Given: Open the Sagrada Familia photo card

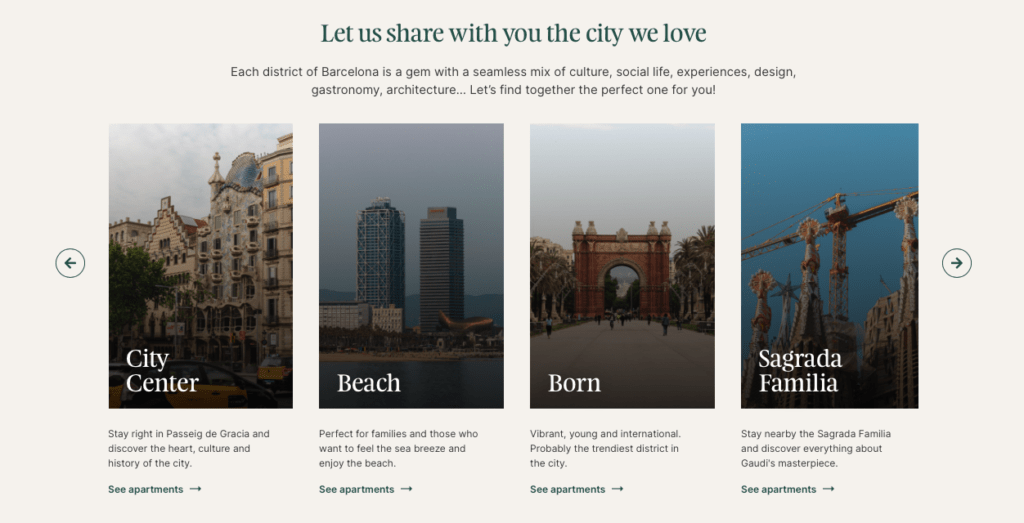Looking at the screenshot, I should coord(829,266).
